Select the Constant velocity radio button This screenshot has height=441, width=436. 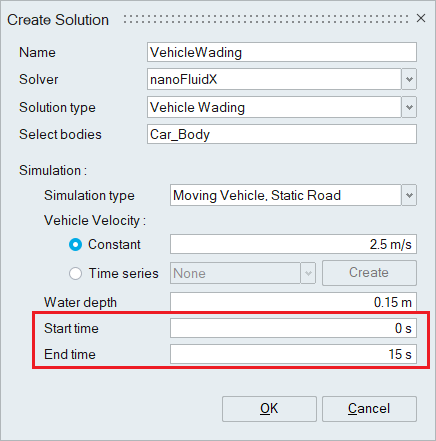pyautogui.click(x=75, y=245)
